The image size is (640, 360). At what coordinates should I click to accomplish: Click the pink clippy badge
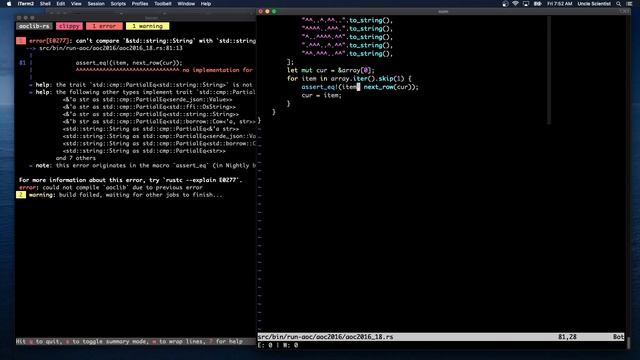(x=69, y=26)
